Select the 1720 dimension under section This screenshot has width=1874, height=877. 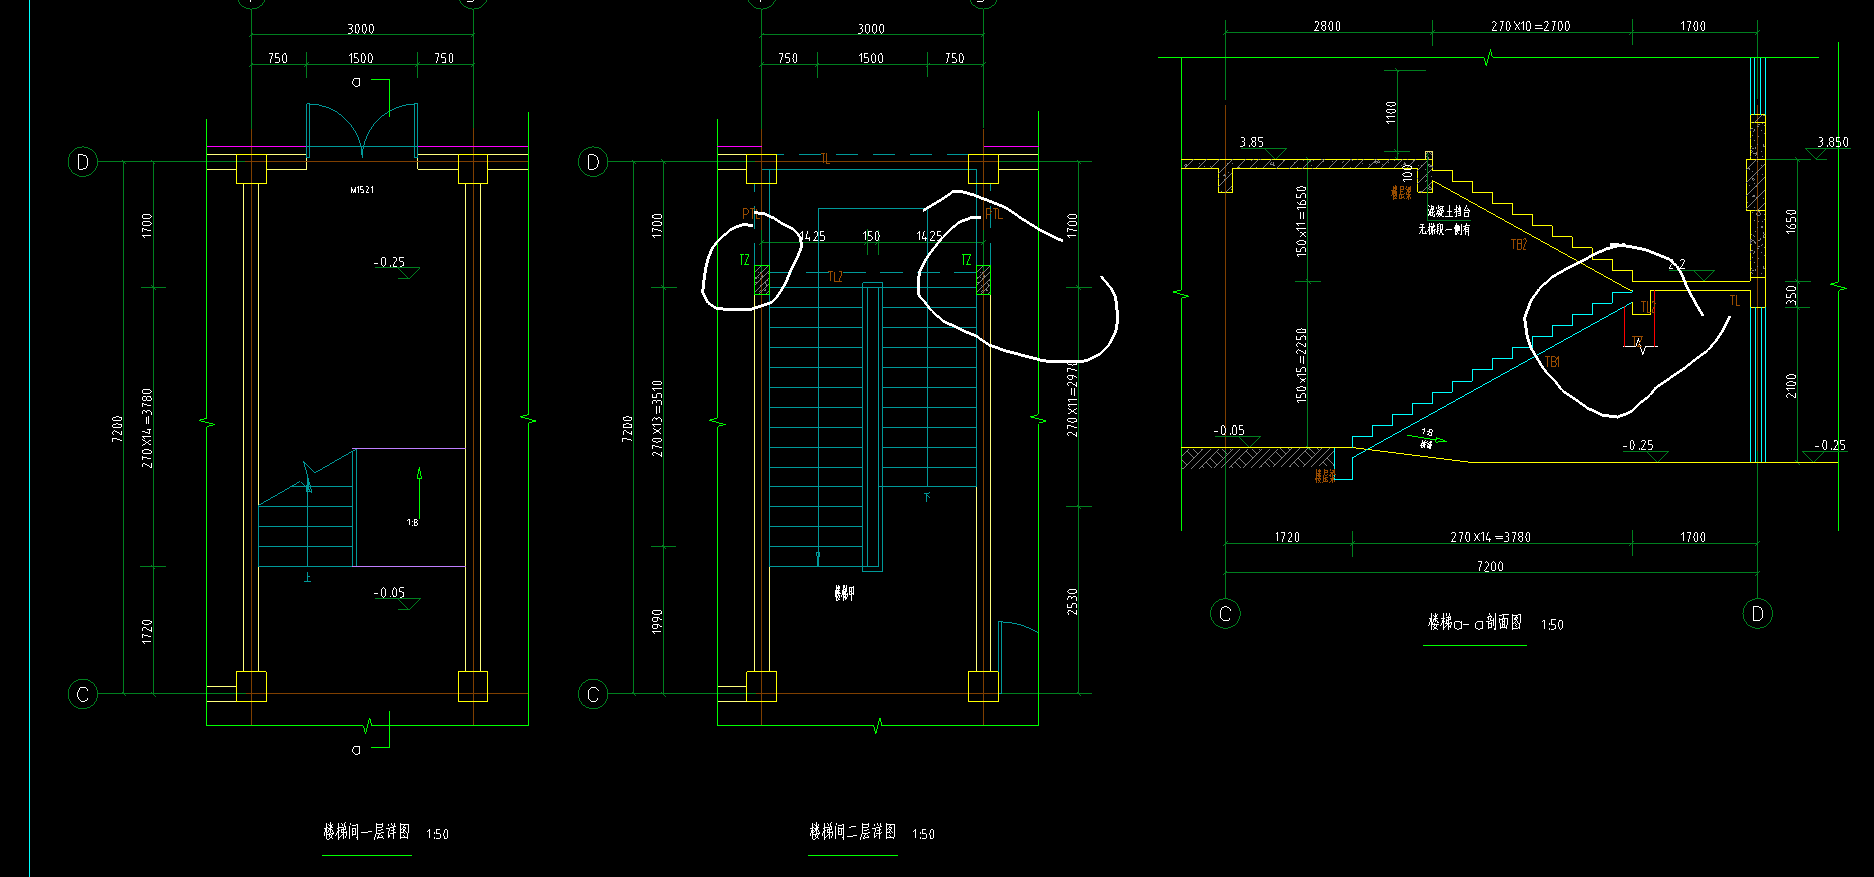[1287, 537]
